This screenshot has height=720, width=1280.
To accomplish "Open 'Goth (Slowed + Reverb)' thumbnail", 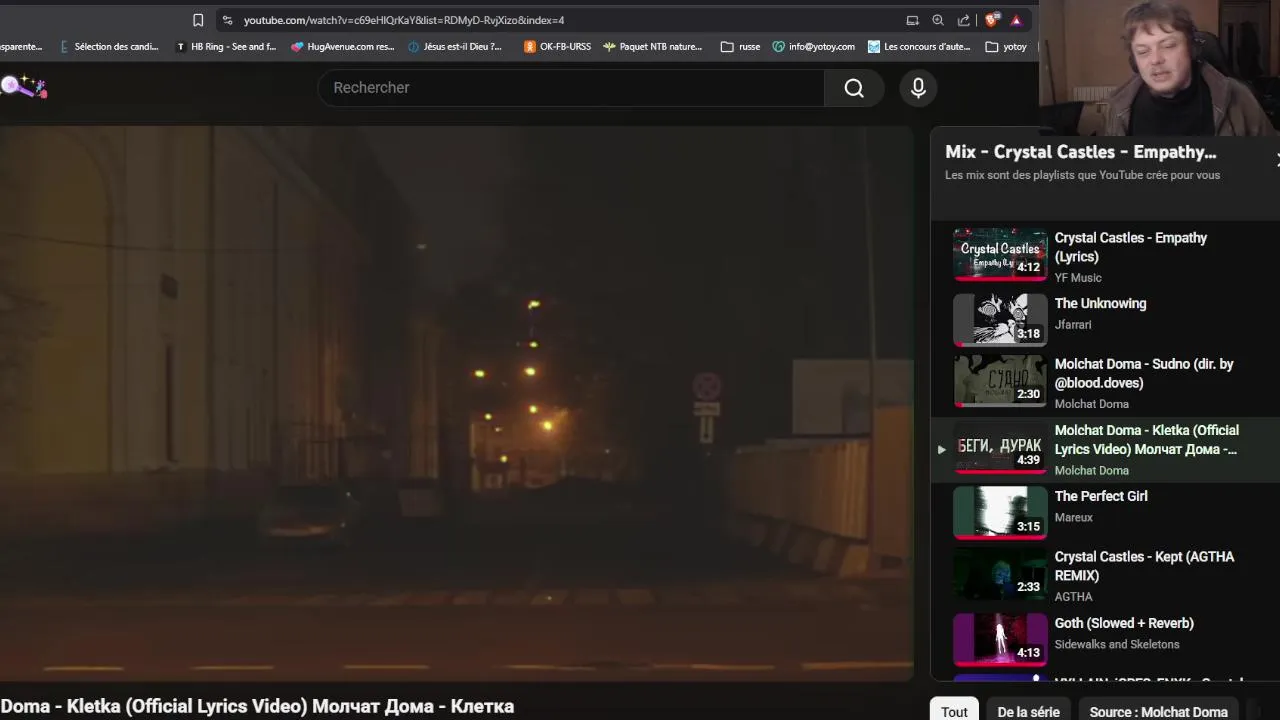I will [x=1000, y=640].
